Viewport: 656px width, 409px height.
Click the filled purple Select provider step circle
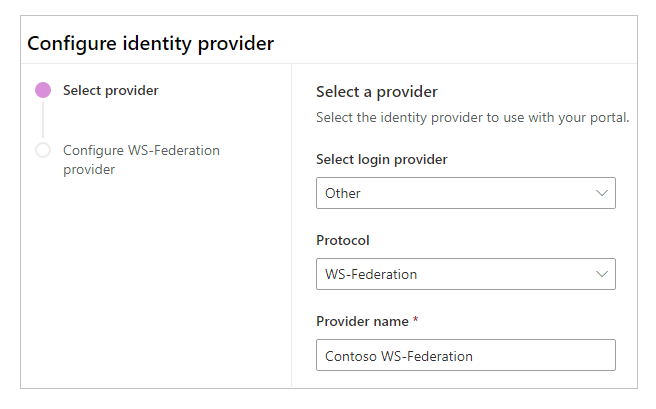click(x=43, y=90)
